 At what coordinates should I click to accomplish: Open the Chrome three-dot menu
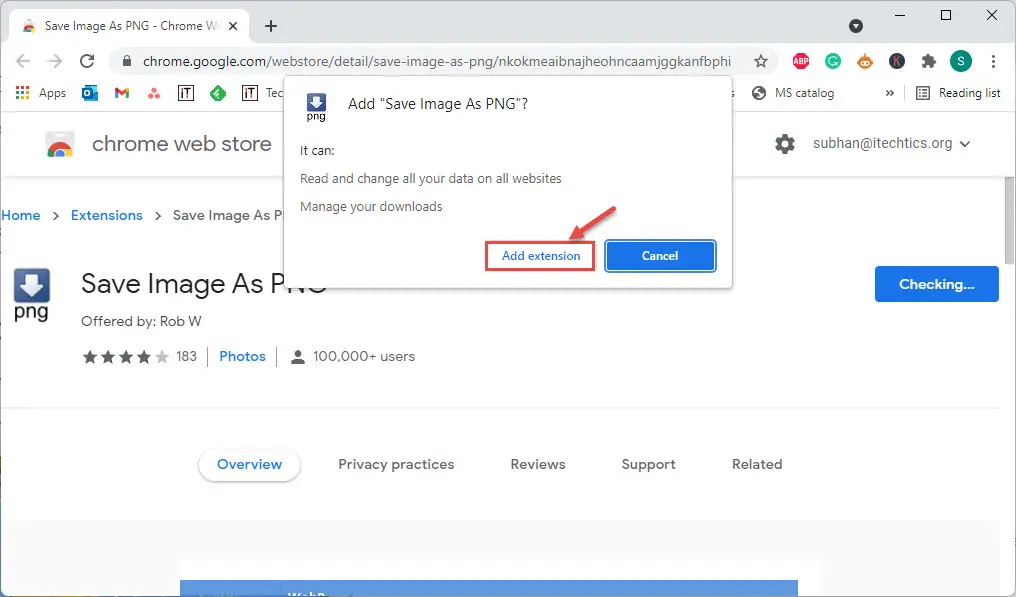(993, 61)
